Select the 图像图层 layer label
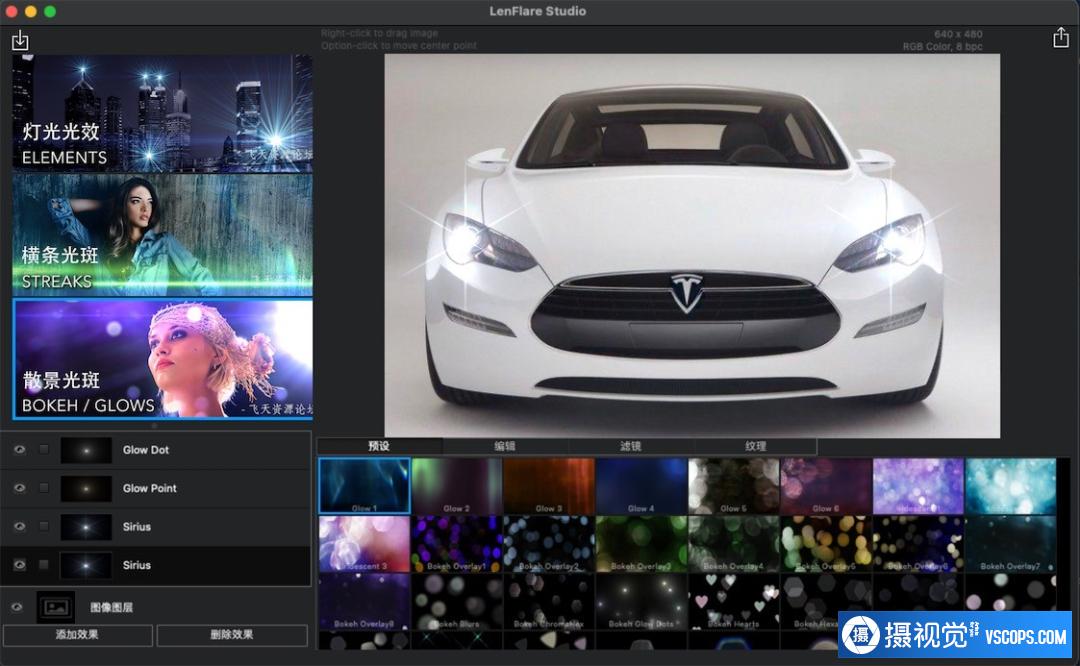 point(112,607)
